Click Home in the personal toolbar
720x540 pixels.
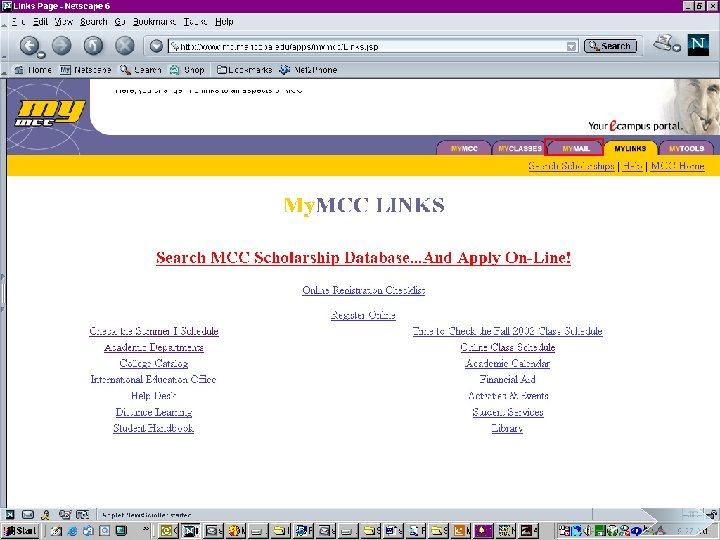pos(33,70)
